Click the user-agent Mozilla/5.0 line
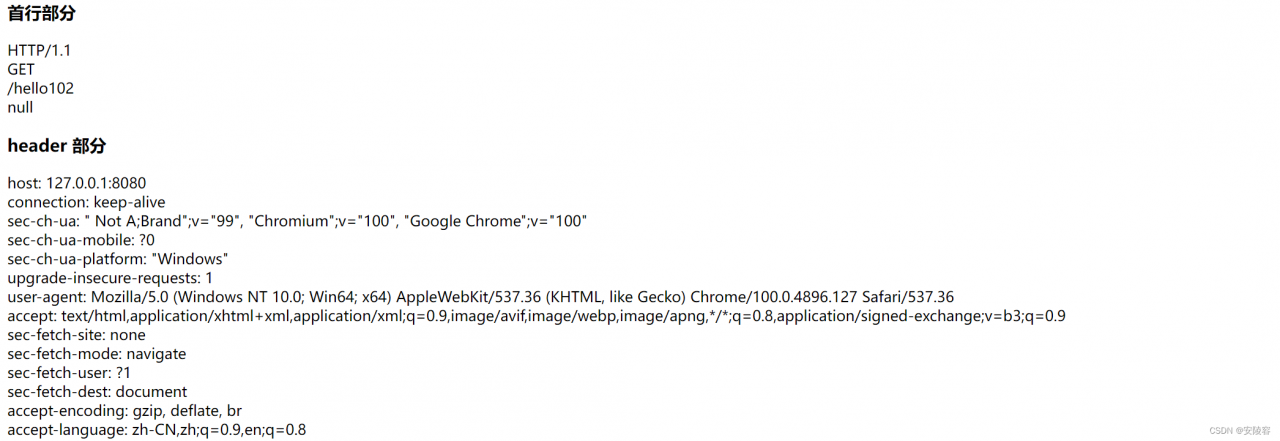The height and width of the screenshot is (441, 1280). tap(481, 297)
